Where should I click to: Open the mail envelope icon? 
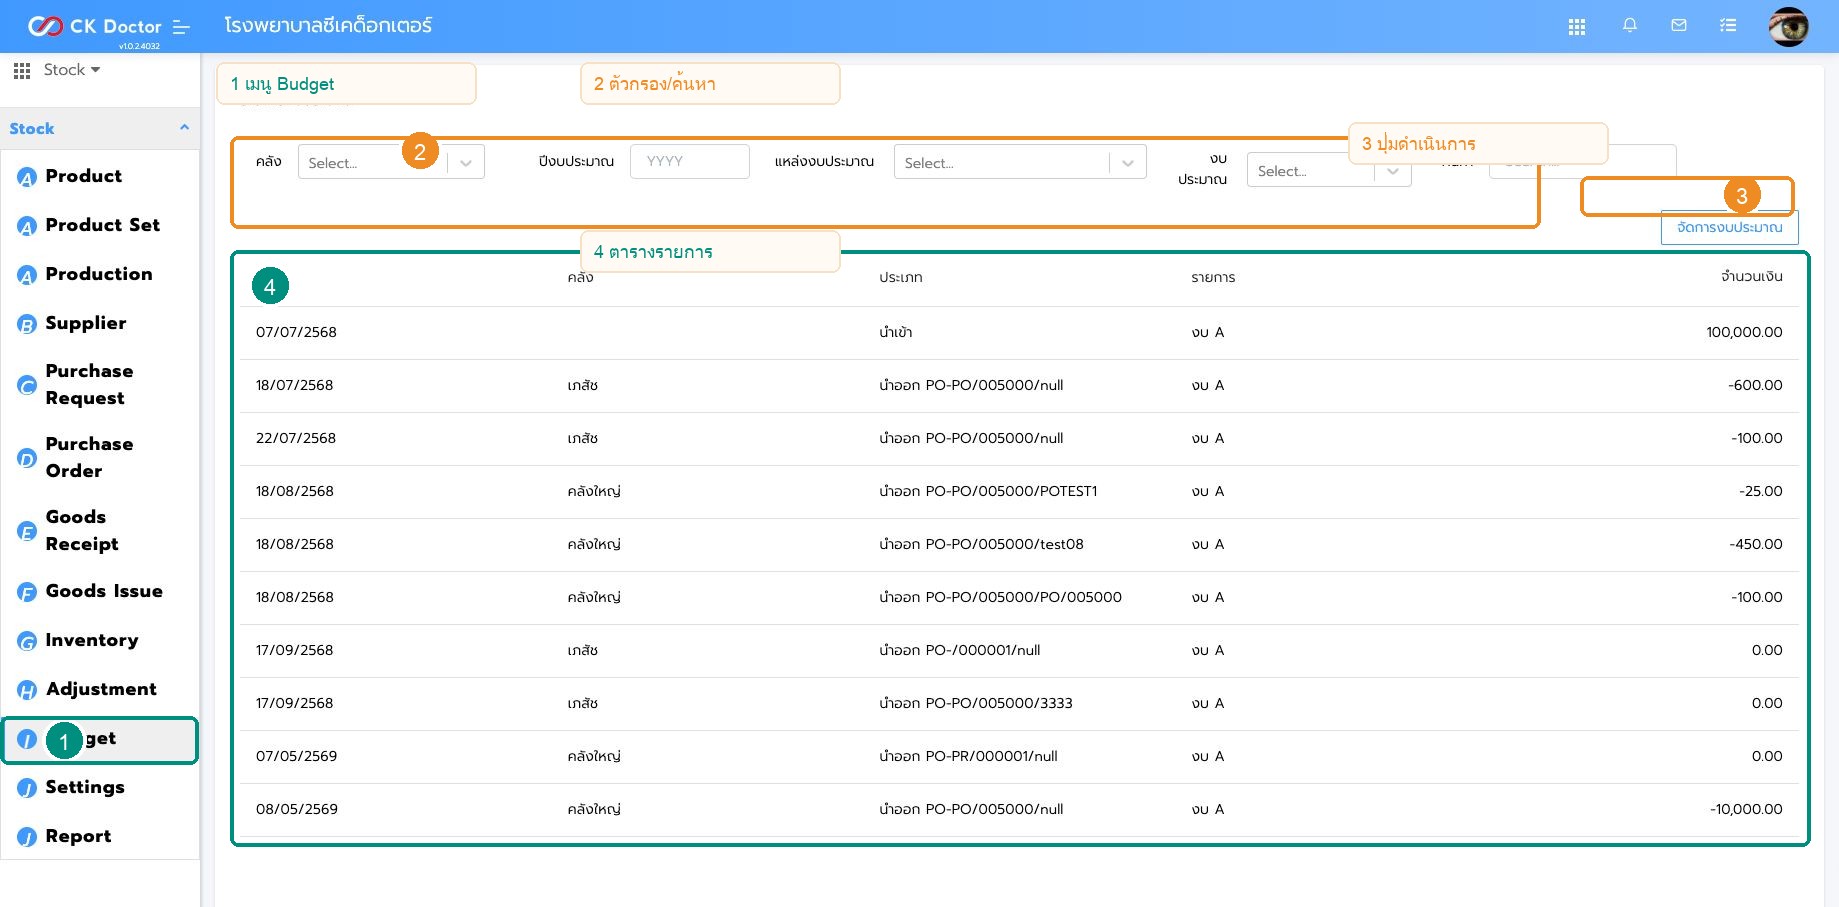(1679, 25)
